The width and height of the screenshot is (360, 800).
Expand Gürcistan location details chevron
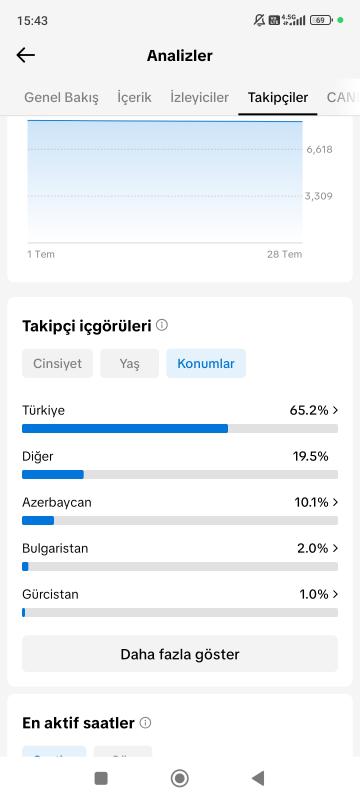tap(335, 594)
